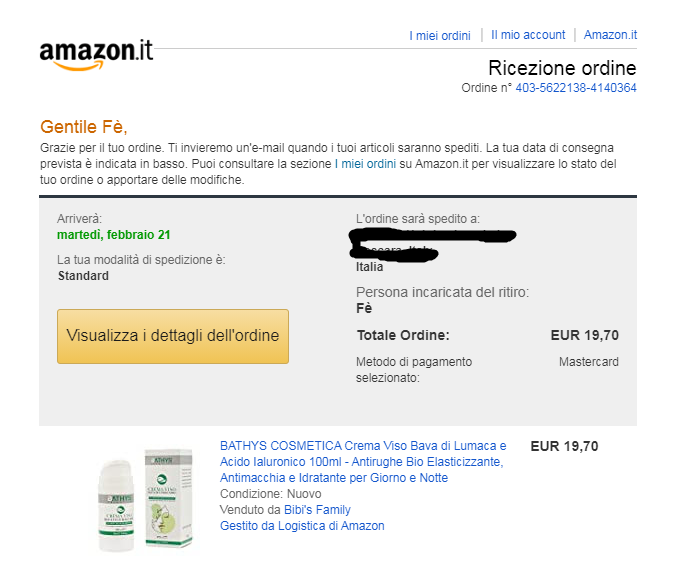Click the Ricezione ordine heading

point(562,68)
